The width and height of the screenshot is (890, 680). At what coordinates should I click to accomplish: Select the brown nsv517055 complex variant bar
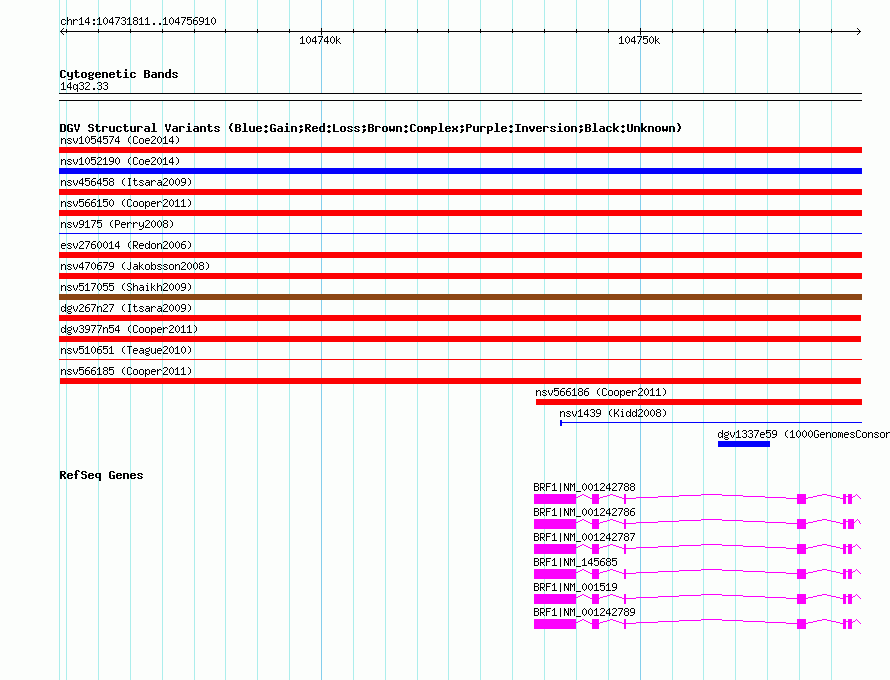(460, 297)
